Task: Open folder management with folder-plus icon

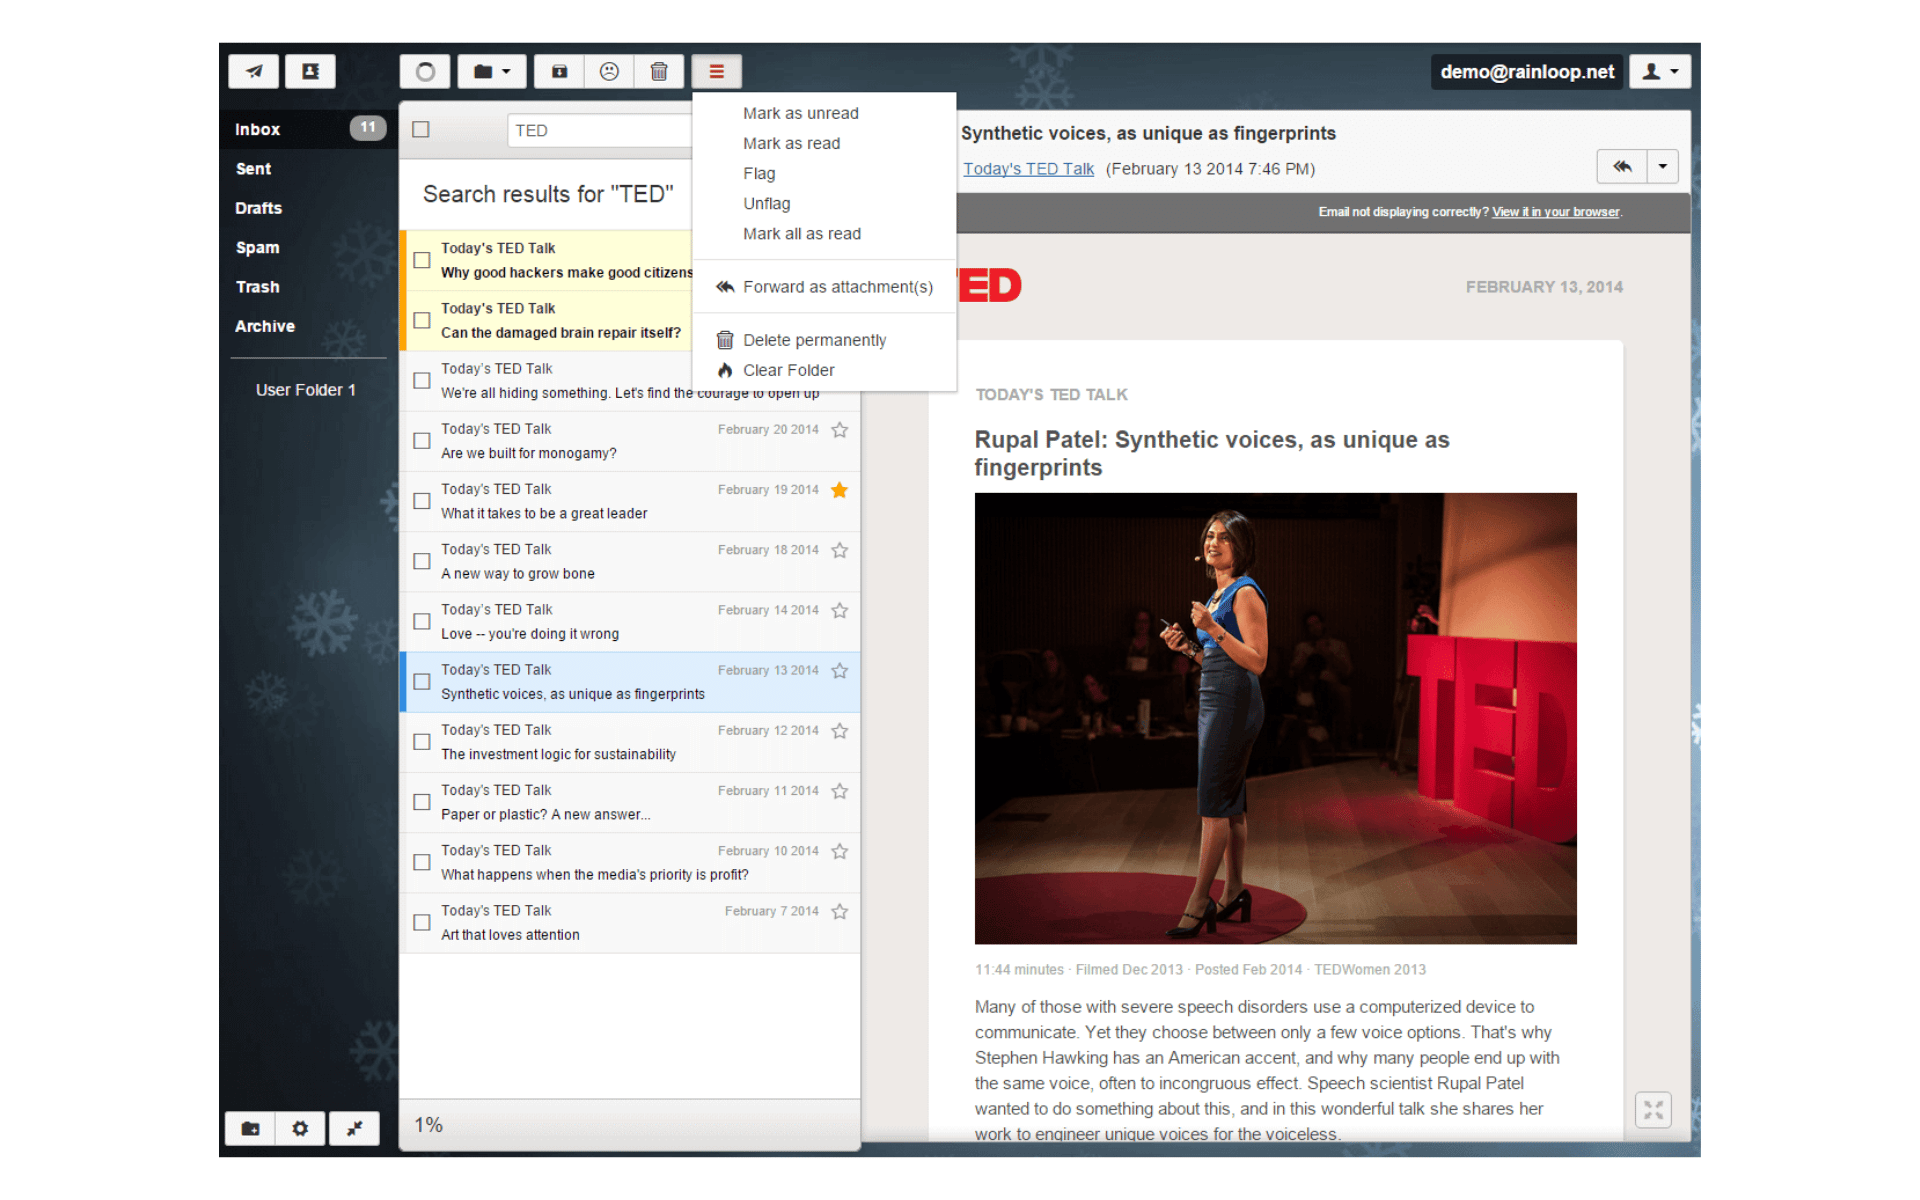Action: pos(250,1128)
